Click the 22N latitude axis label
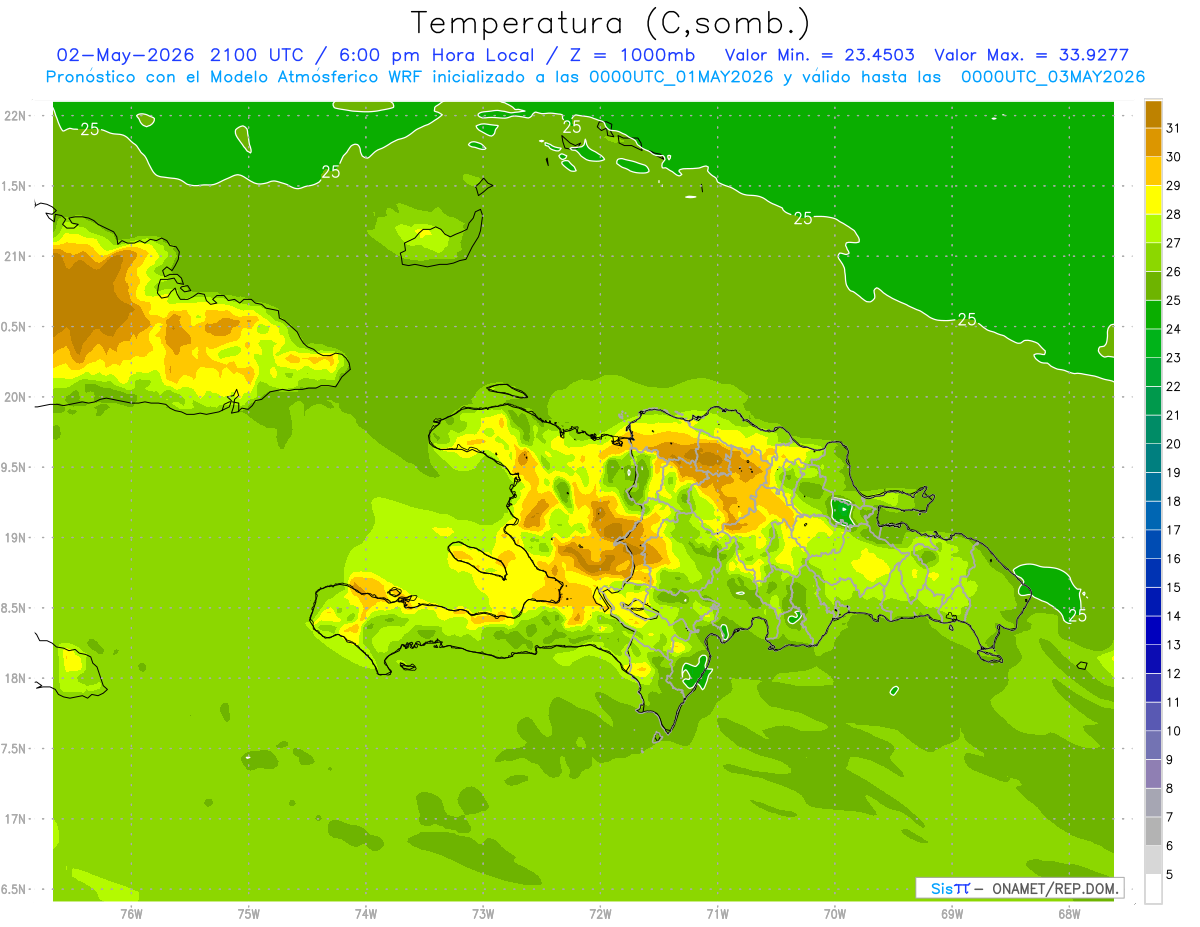 (x=17, y=116)
